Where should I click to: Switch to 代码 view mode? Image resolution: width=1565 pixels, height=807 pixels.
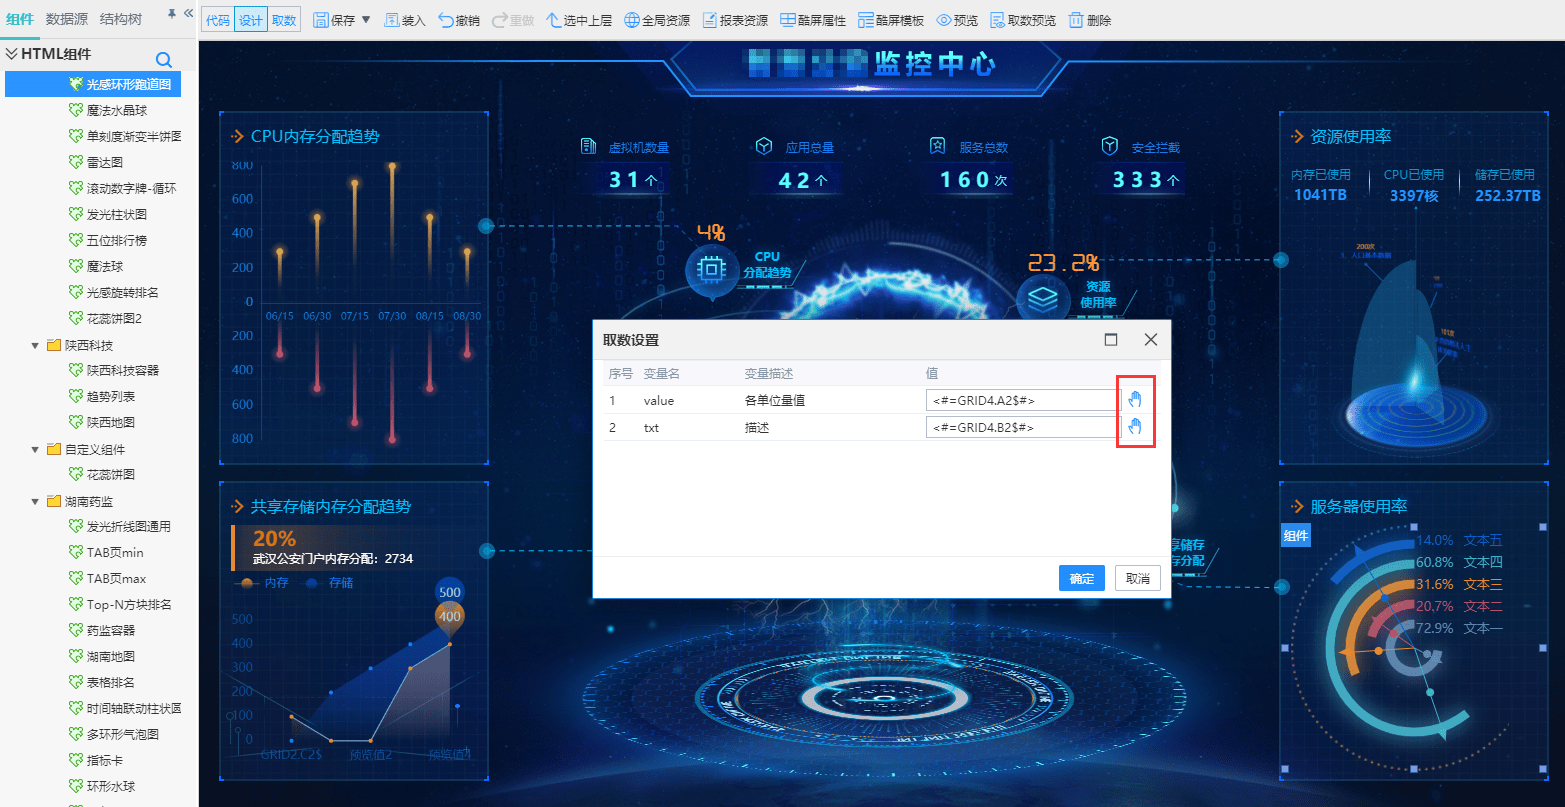218,20
